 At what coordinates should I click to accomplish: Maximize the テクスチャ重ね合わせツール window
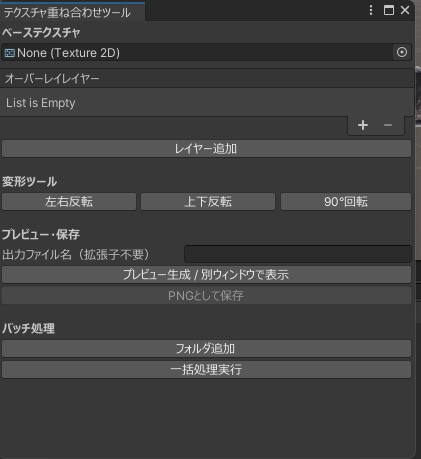click(389, 10)
